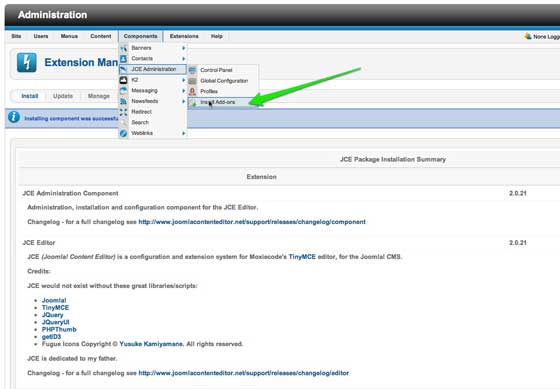Expand the Messaging submenu arrow
This screenshot has width=560, height=389.
pyautogui.click(x=184, y=91)
